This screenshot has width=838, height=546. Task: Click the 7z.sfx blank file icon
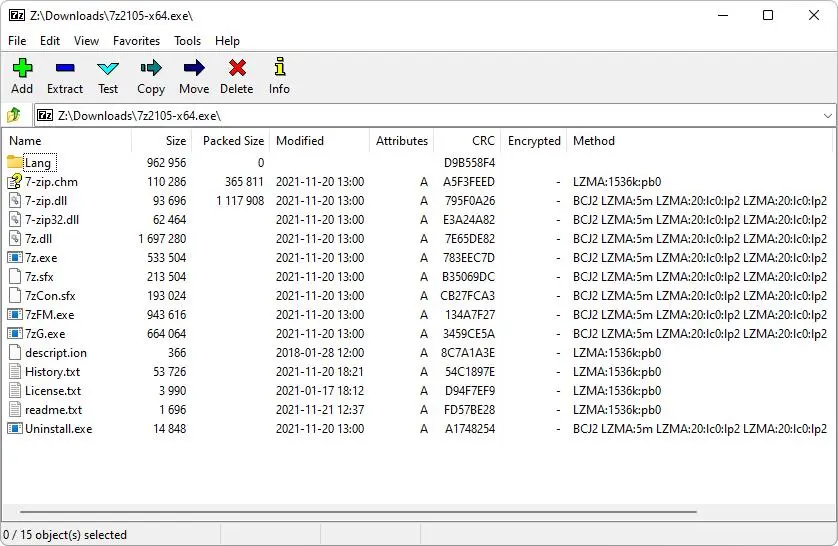[14, 276]
